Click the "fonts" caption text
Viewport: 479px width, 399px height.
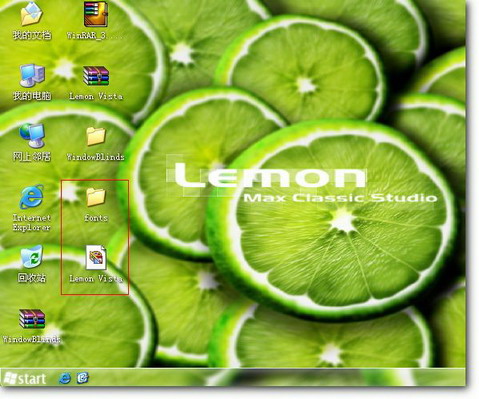tap(96, 218)
